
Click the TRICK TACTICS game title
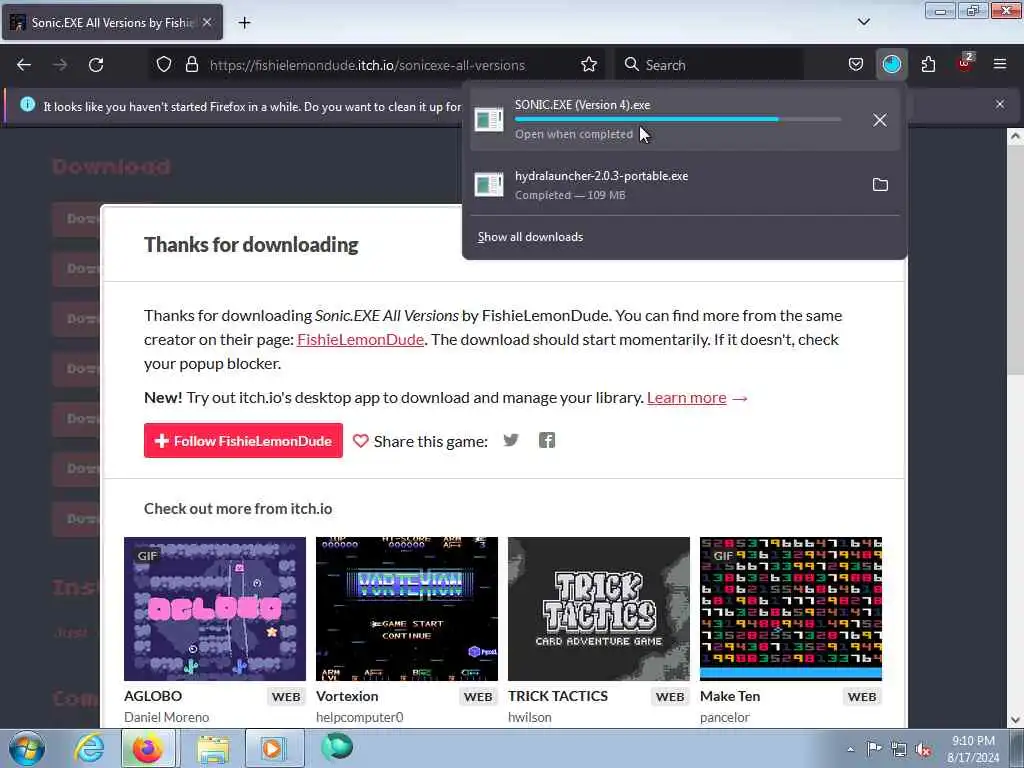click(x=558, y=696)
